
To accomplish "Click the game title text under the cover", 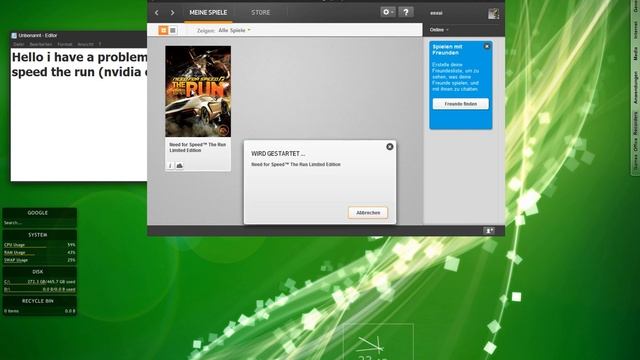I will pyautogui.click(x=198, y=147).
